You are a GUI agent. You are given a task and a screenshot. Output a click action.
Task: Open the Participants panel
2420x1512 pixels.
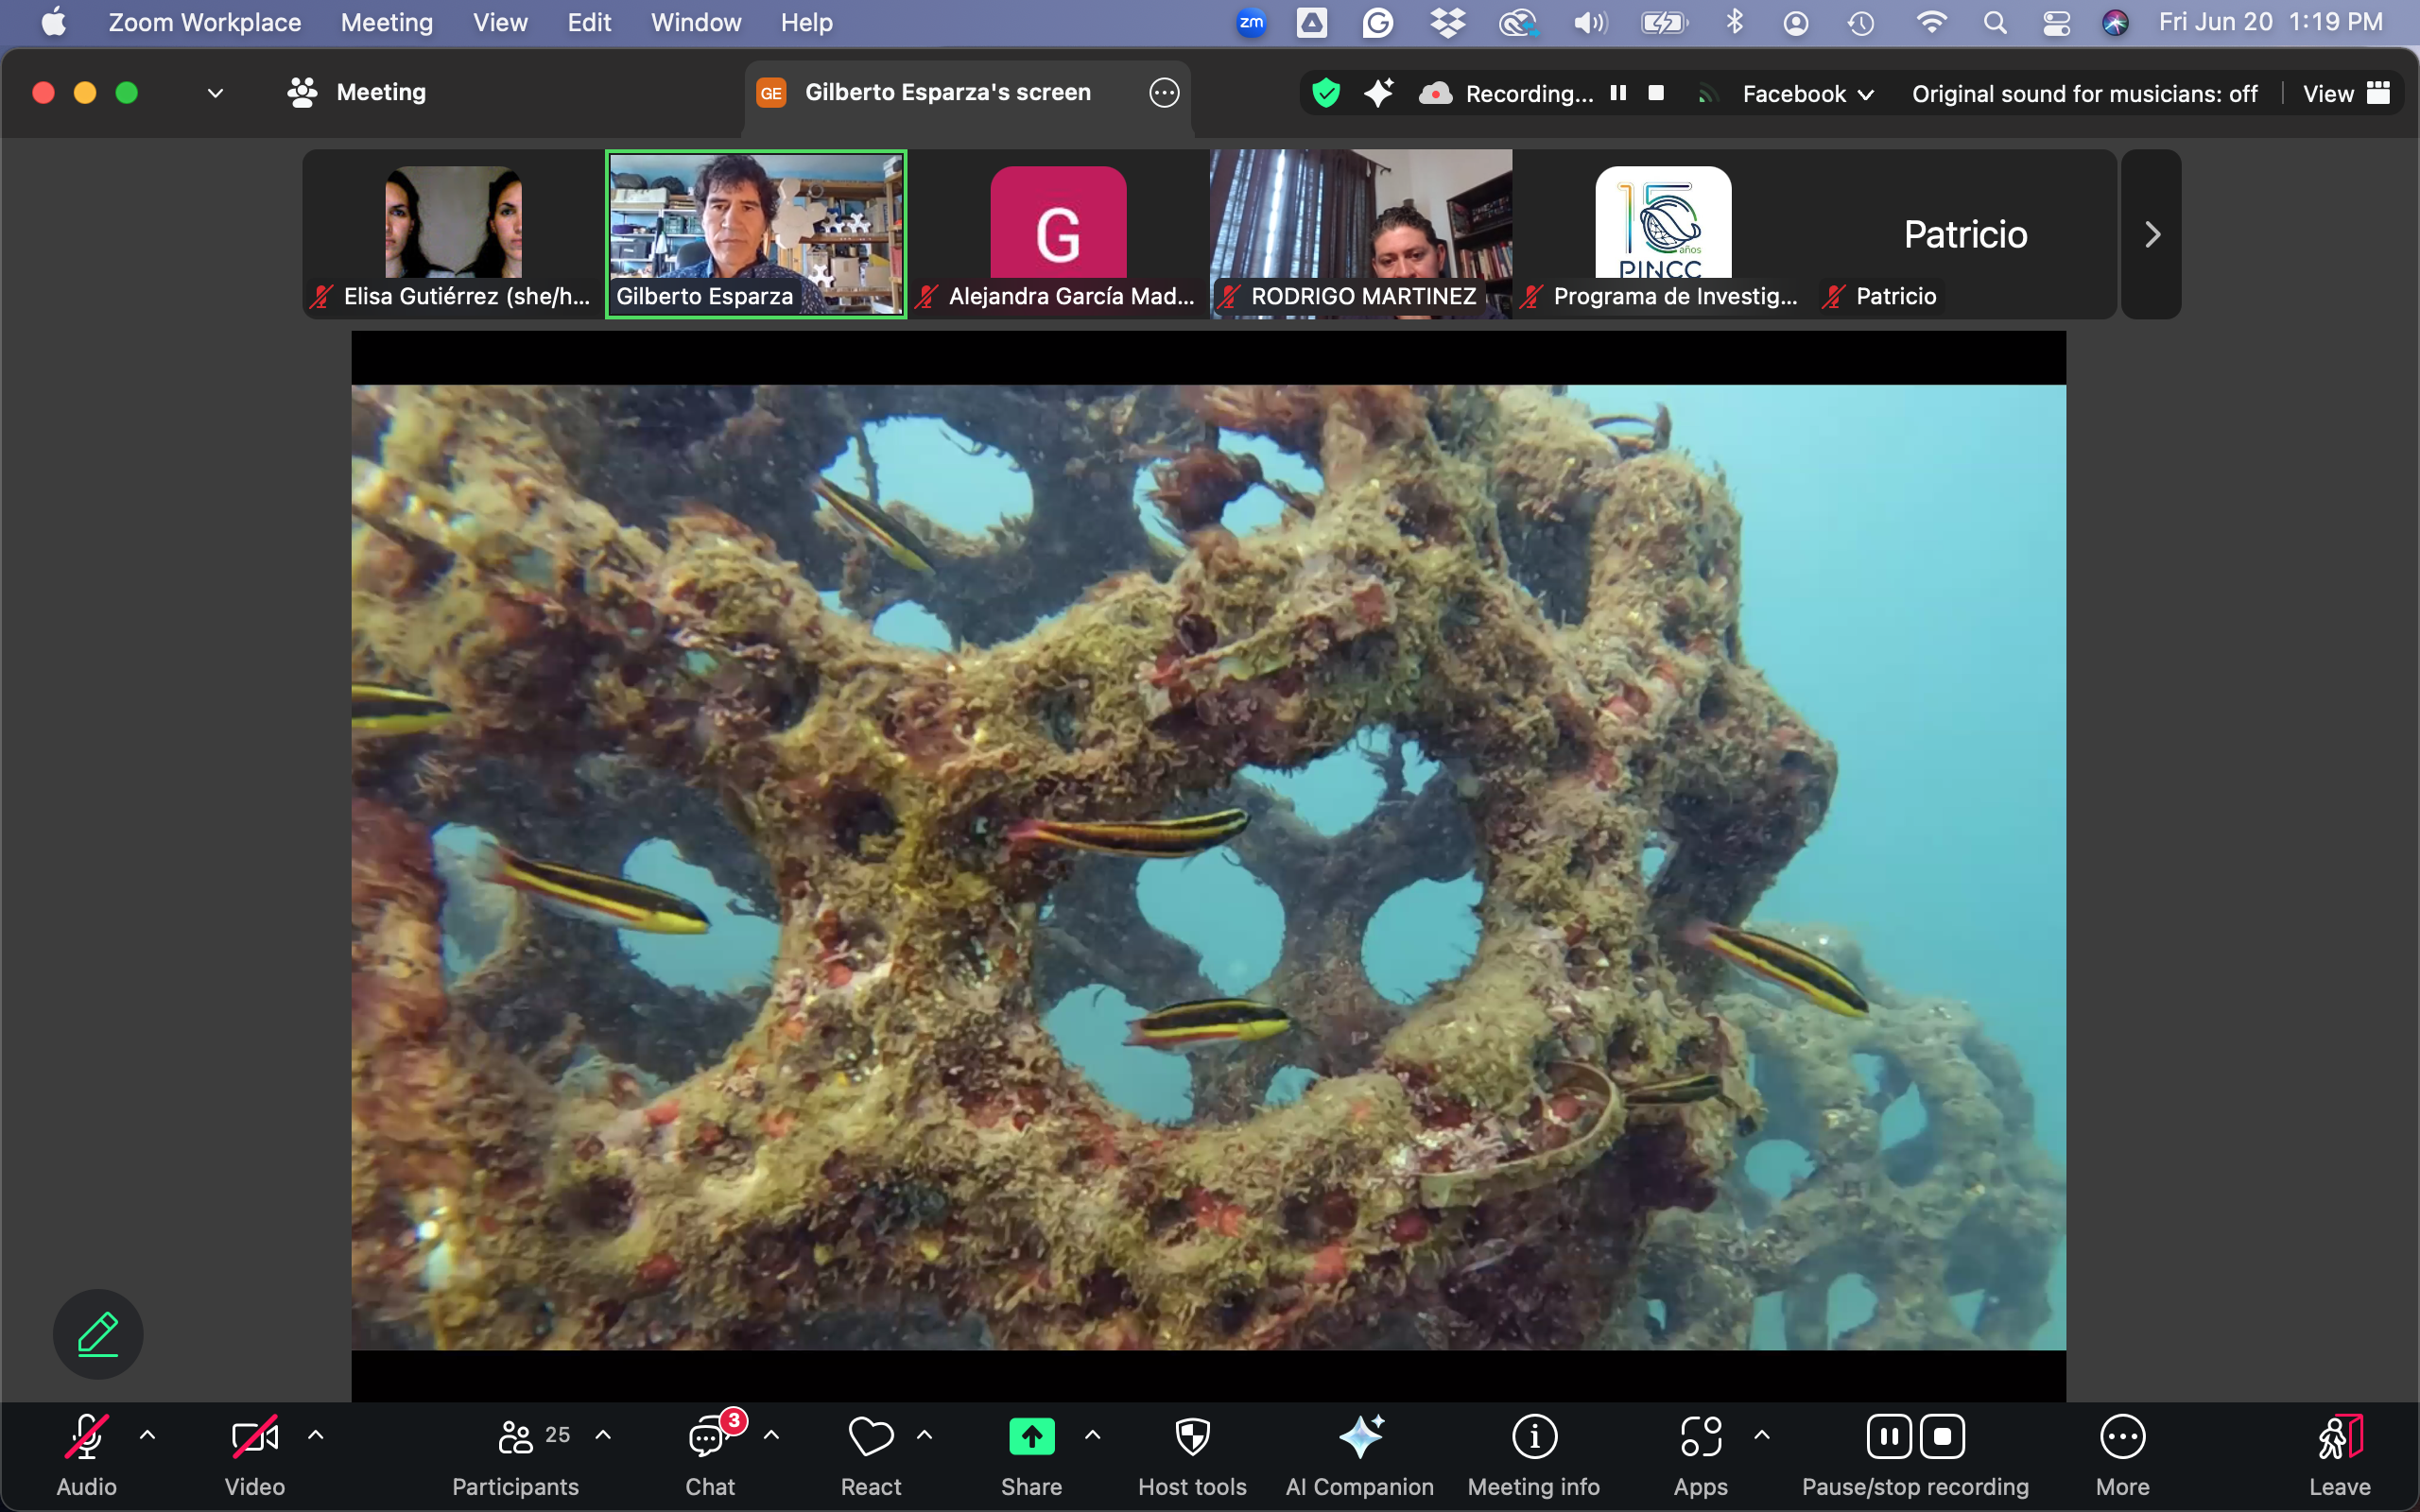tap(515, 1455)
